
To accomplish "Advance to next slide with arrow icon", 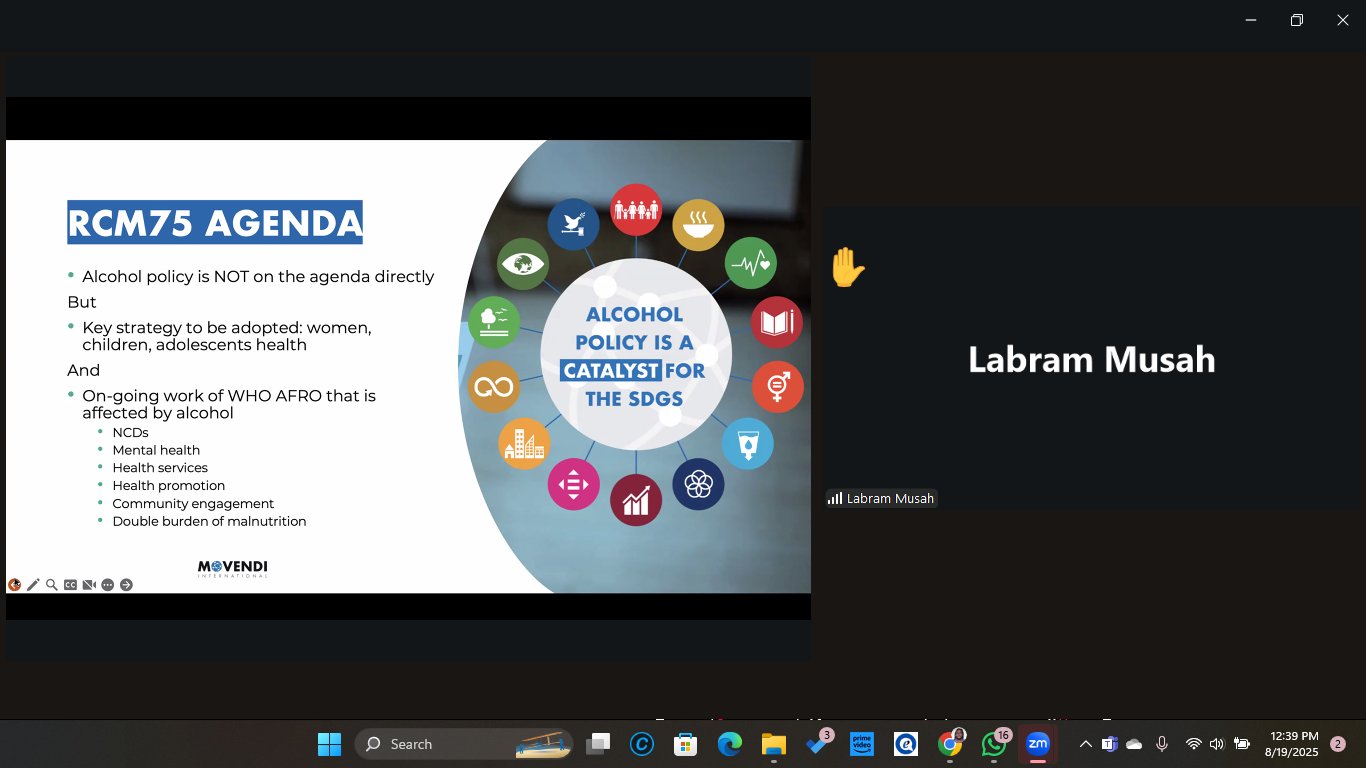I will click(126, 585).
